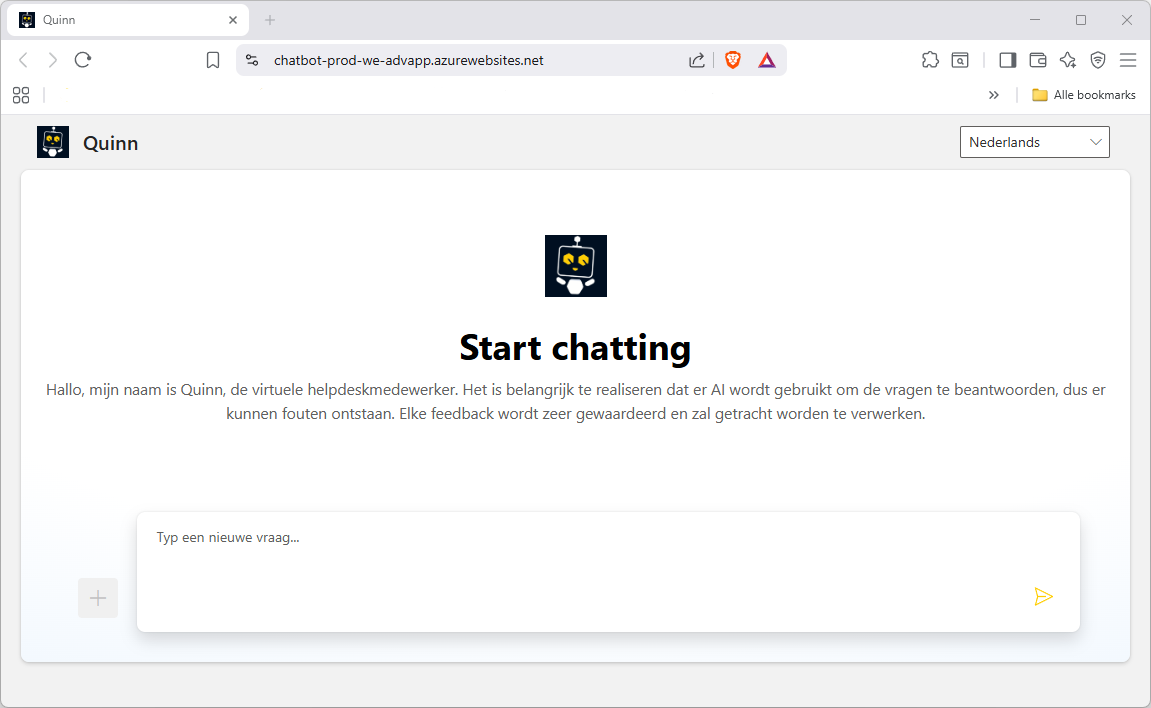
Task: Open Brave Shields lion icon
Action: [733, 60]
